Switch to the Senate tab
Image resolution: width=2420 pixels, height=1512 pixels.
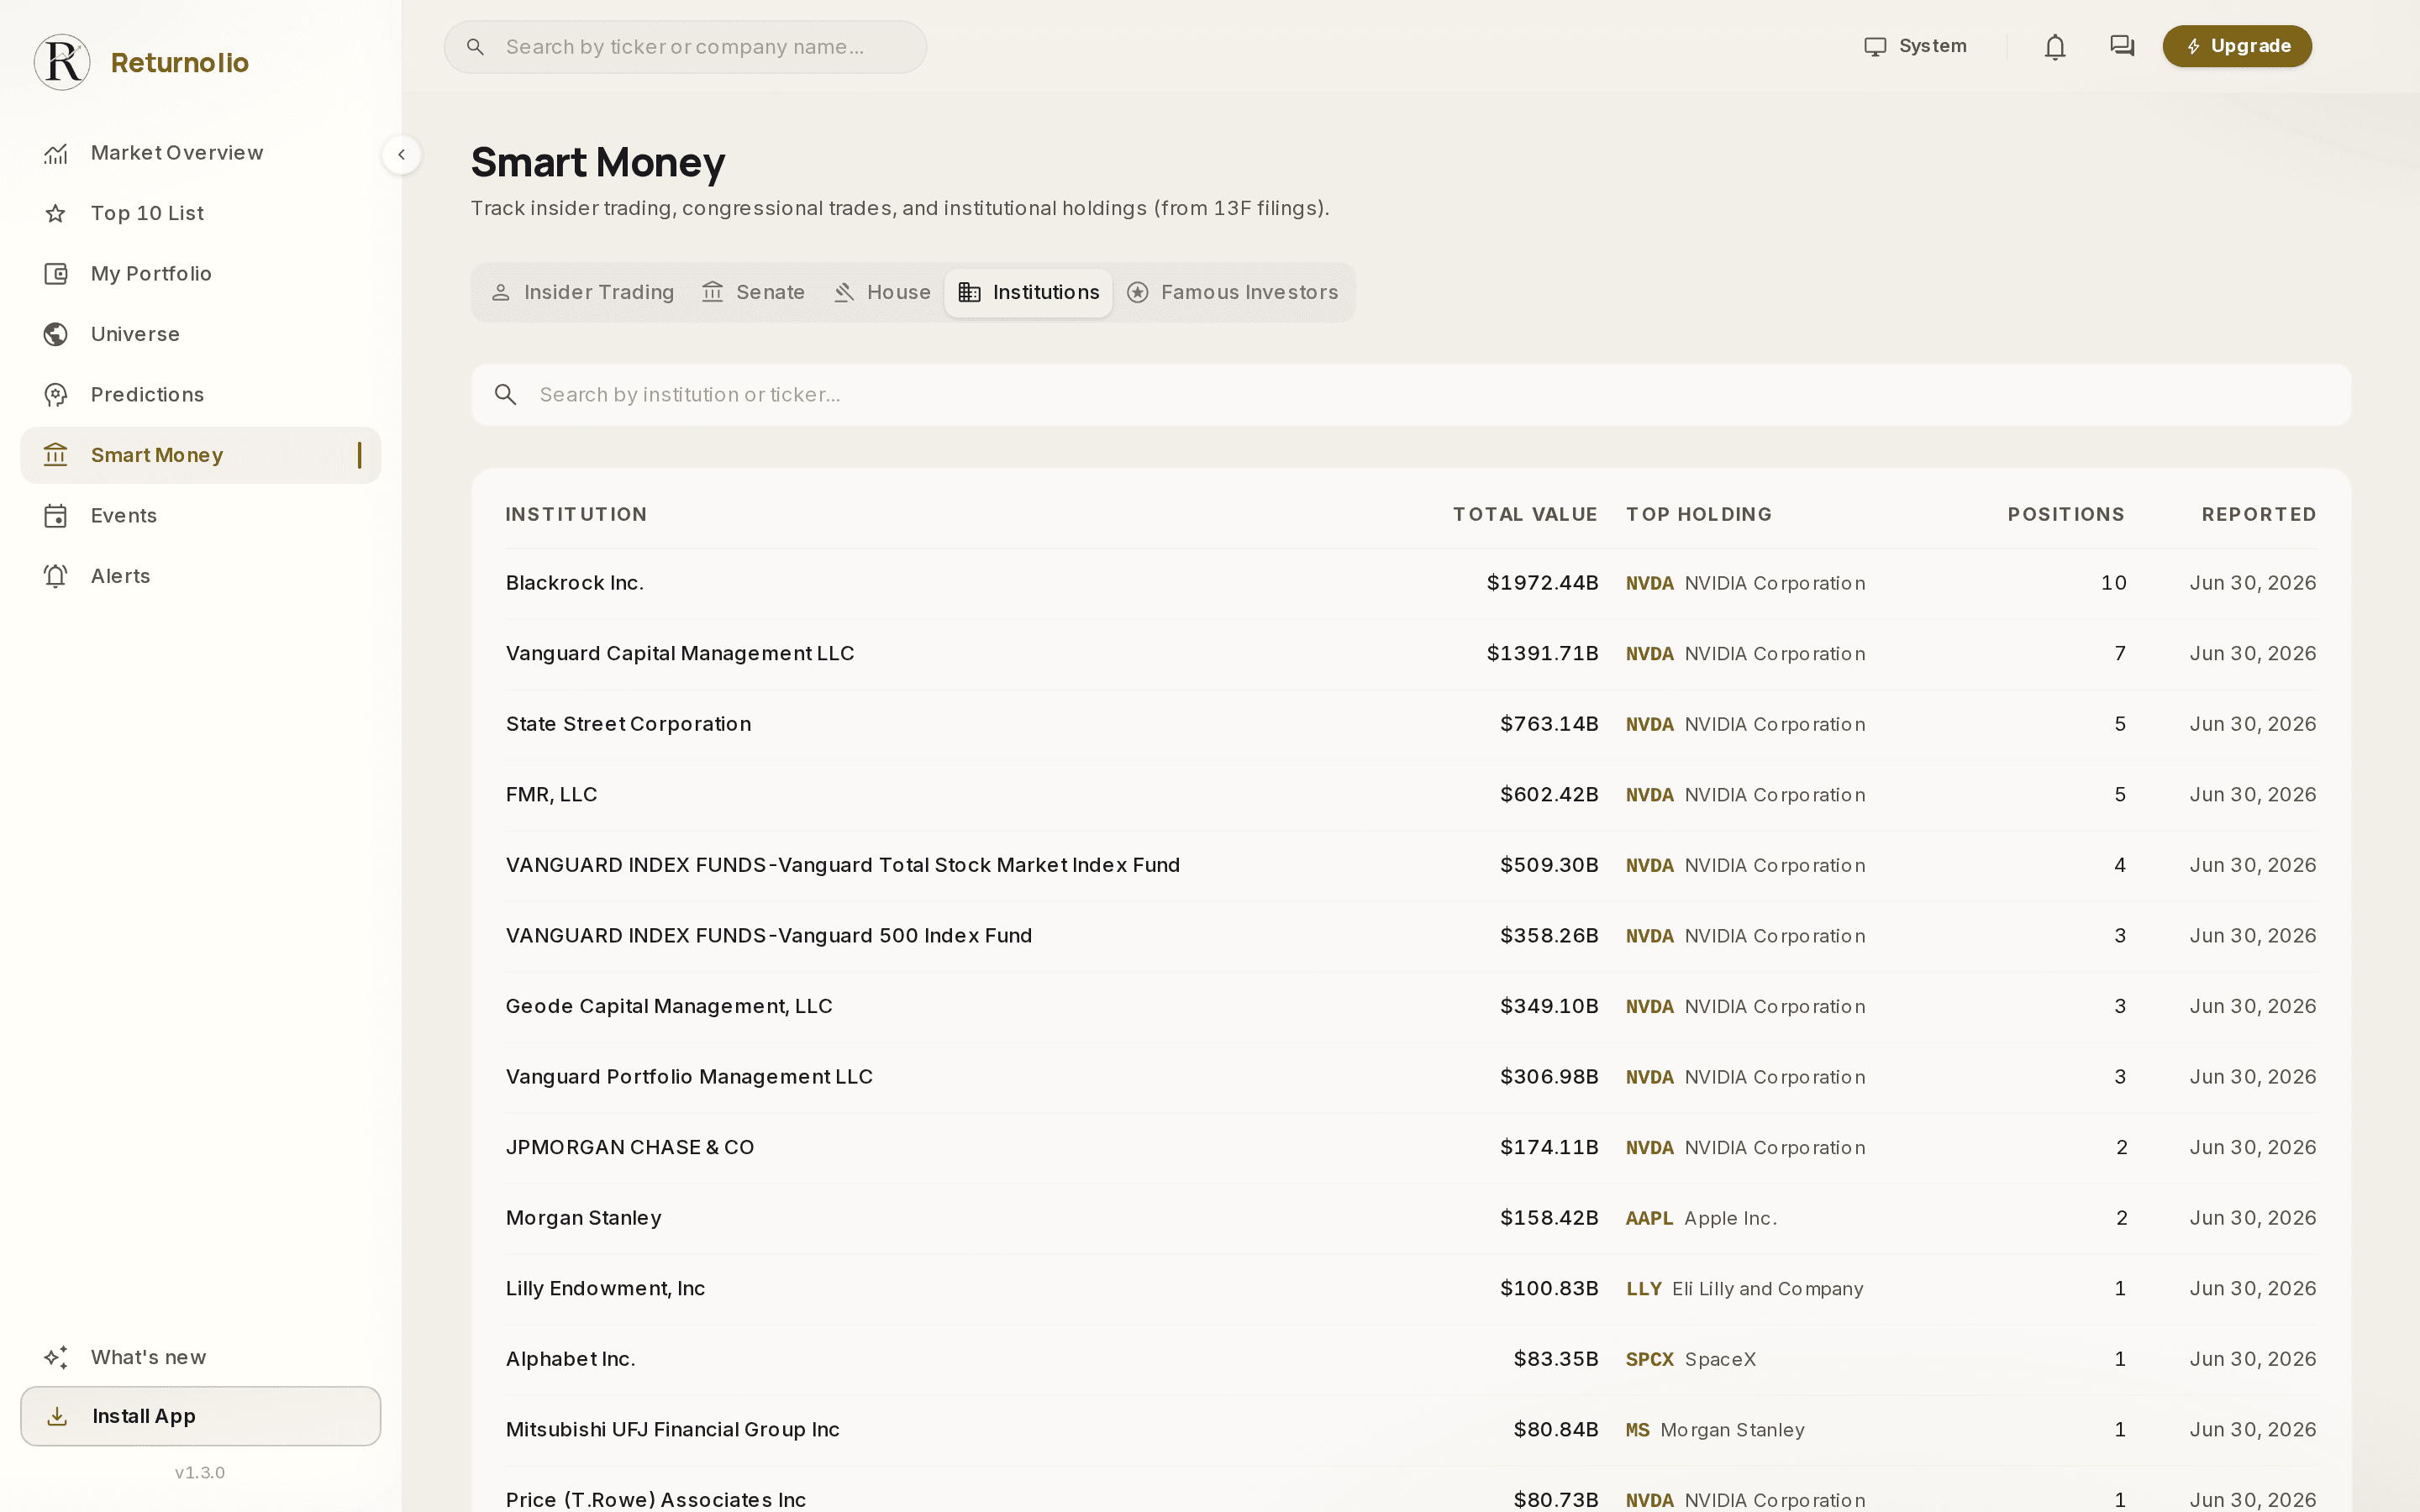(x=753, y=292)
